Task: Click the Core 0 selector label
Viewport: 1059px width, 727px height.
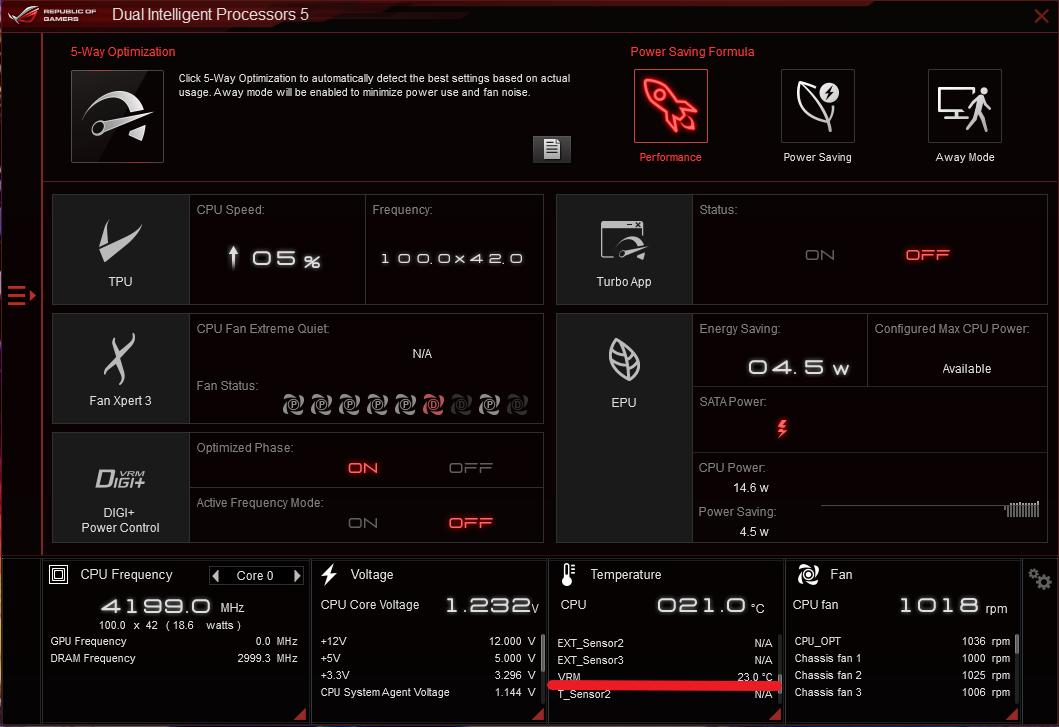Action: click(255, 576)
